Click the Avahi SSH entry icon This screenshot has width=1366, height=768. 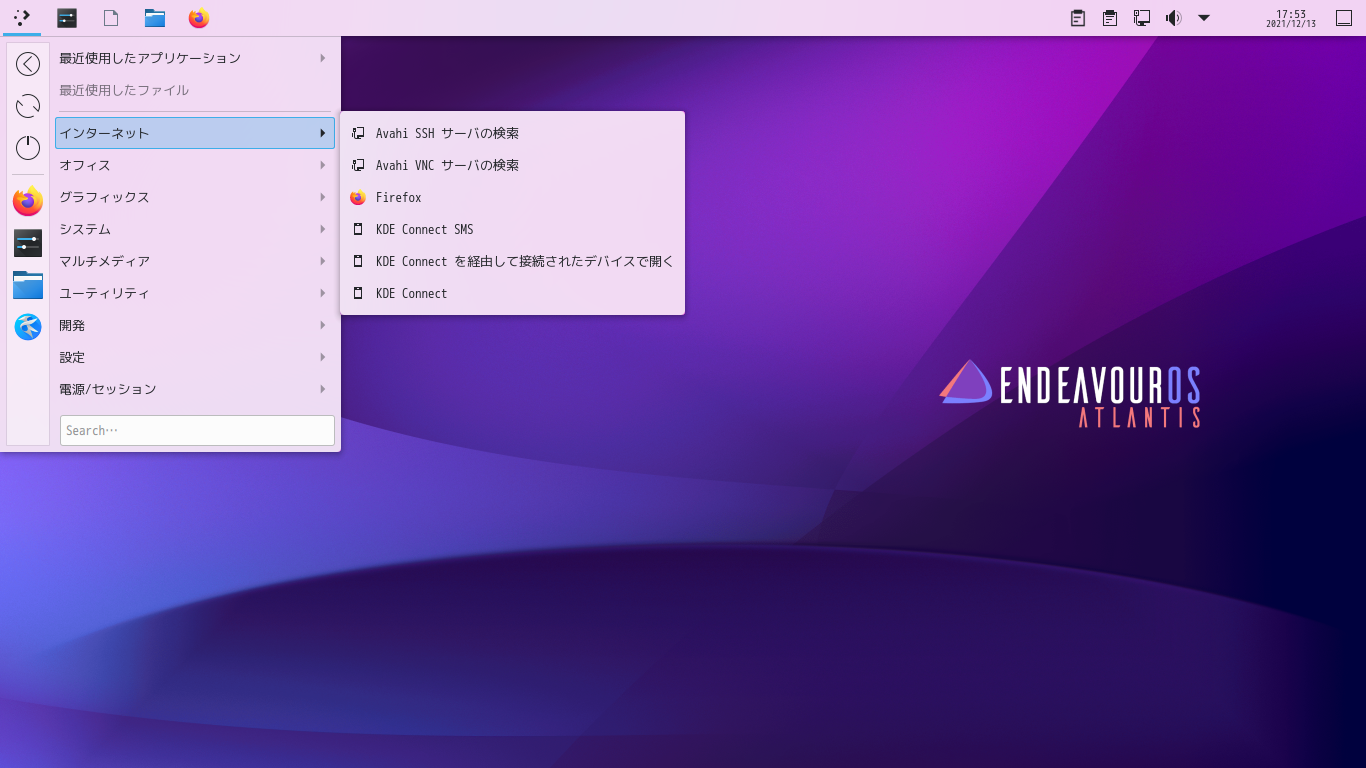click(358, 133)
